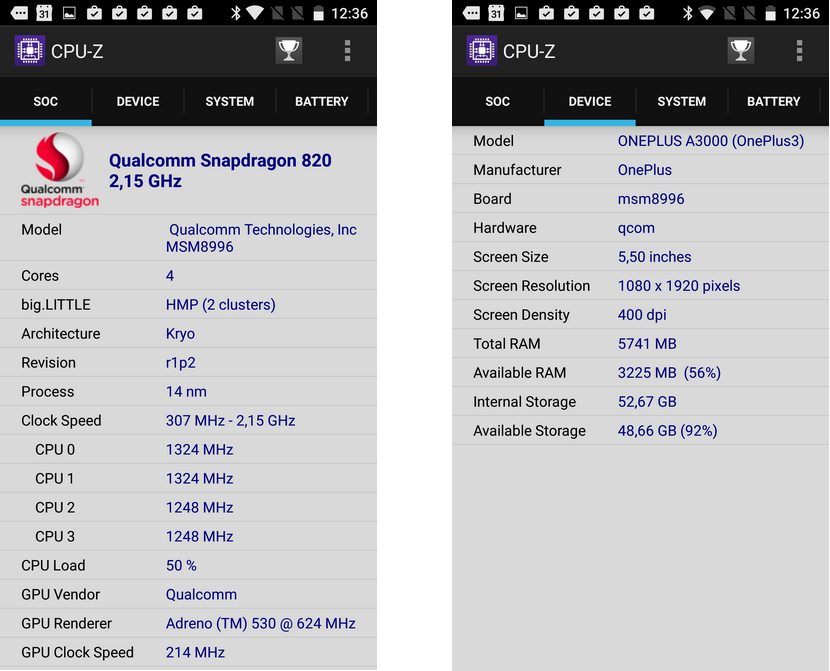Tap Available RAM '3225 MB (56%)'
Screen dimensions: 830x671
(x=669, y=373)
